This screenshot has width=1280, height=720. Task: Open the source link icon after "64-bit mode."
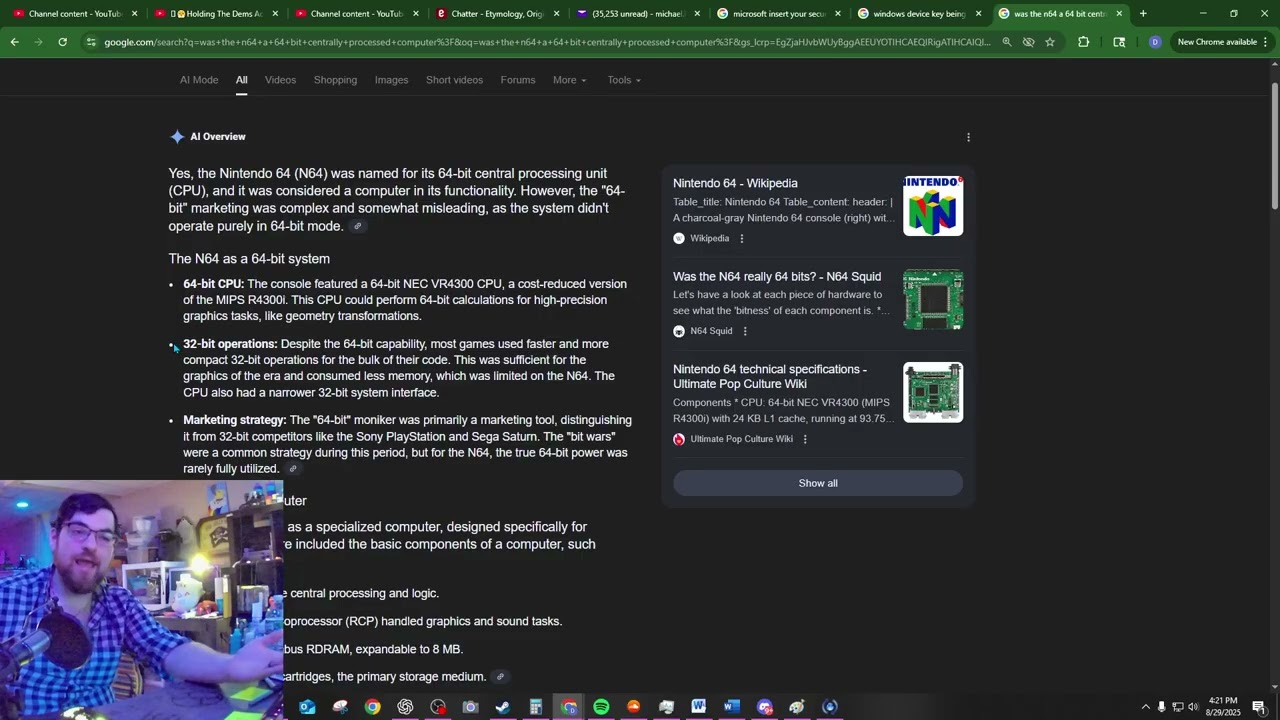pos(357,227)
